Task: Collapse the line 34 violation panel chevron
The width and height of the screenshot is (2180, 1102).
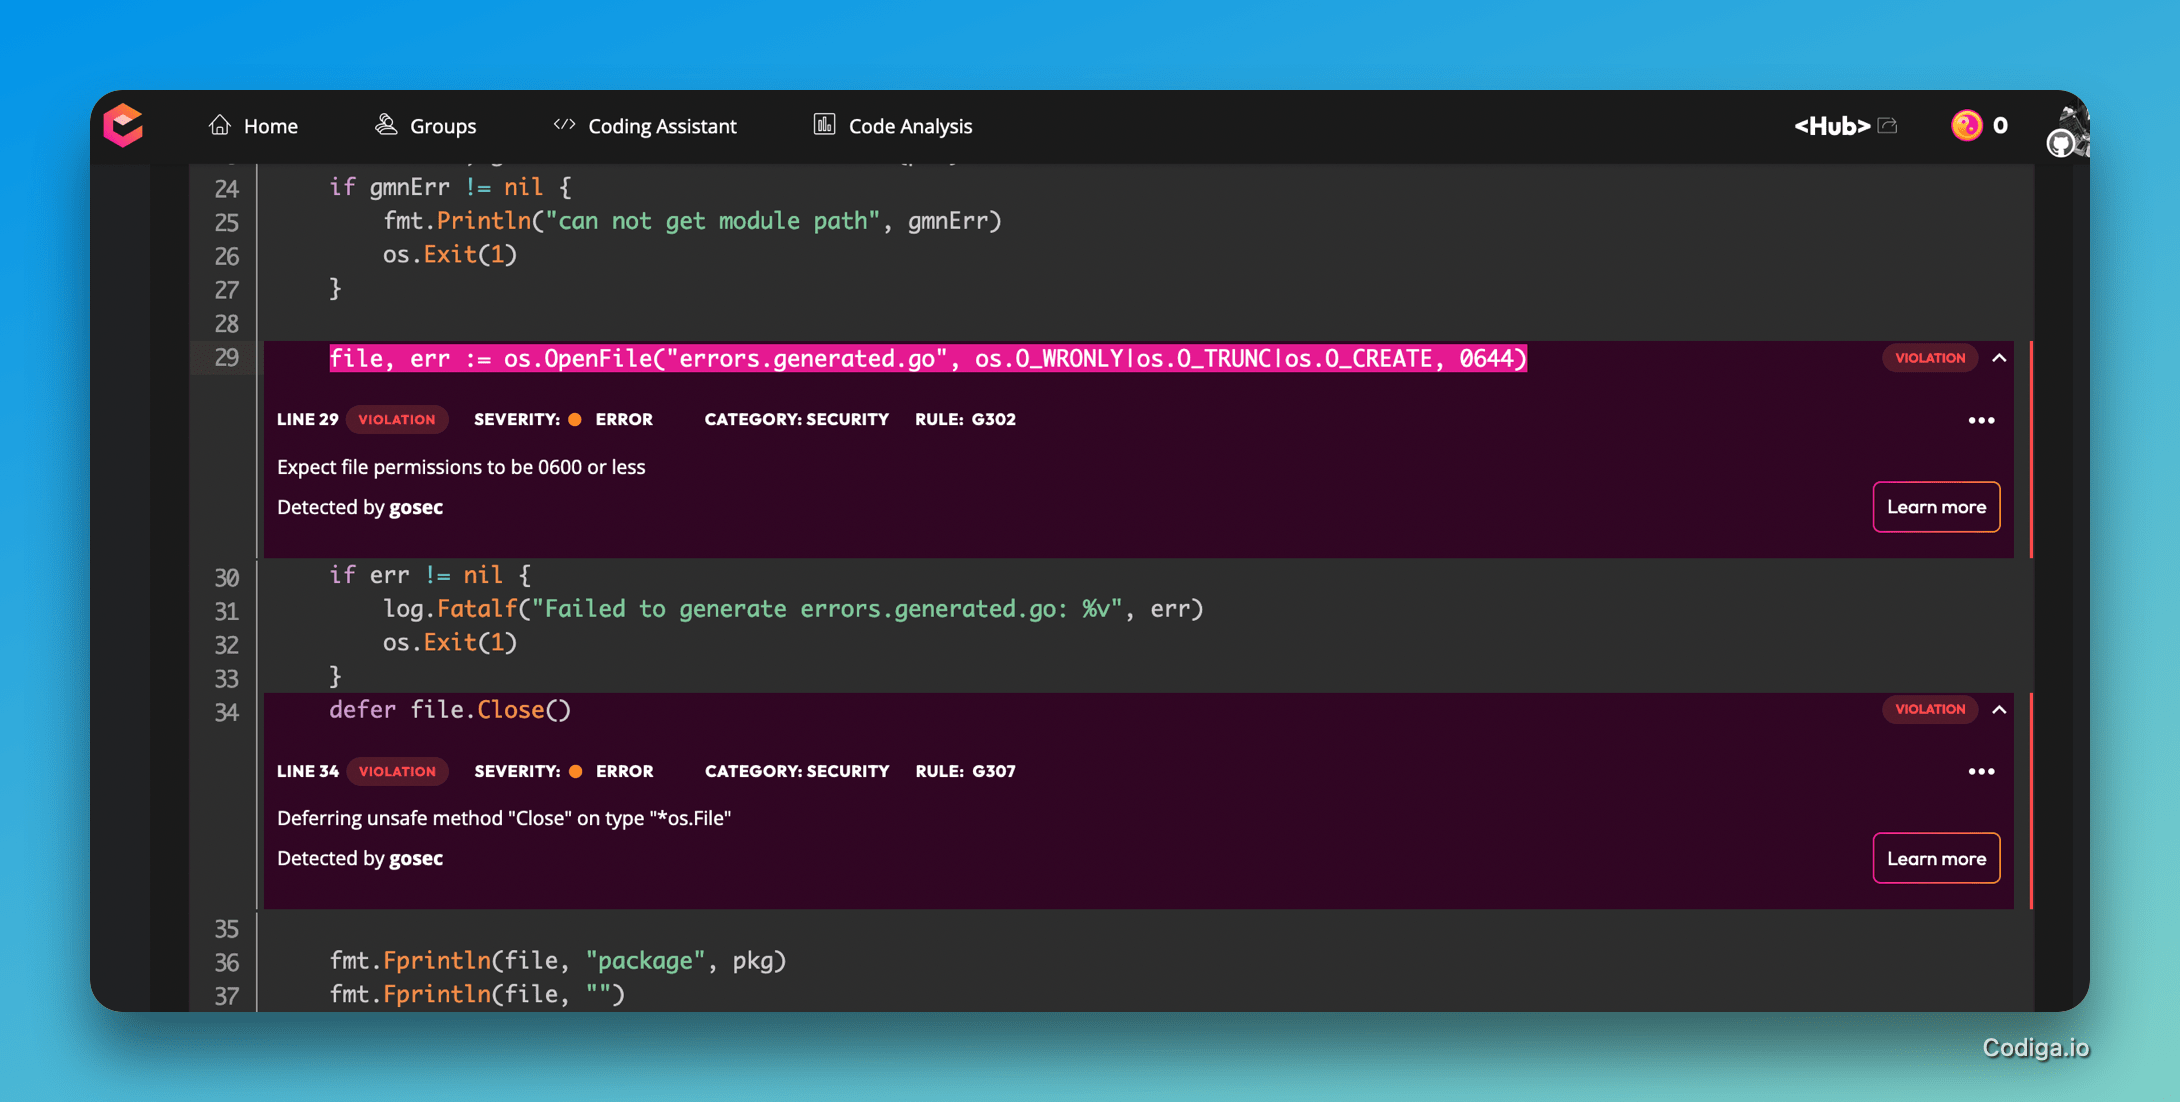Action: [x=1999, y=708]
